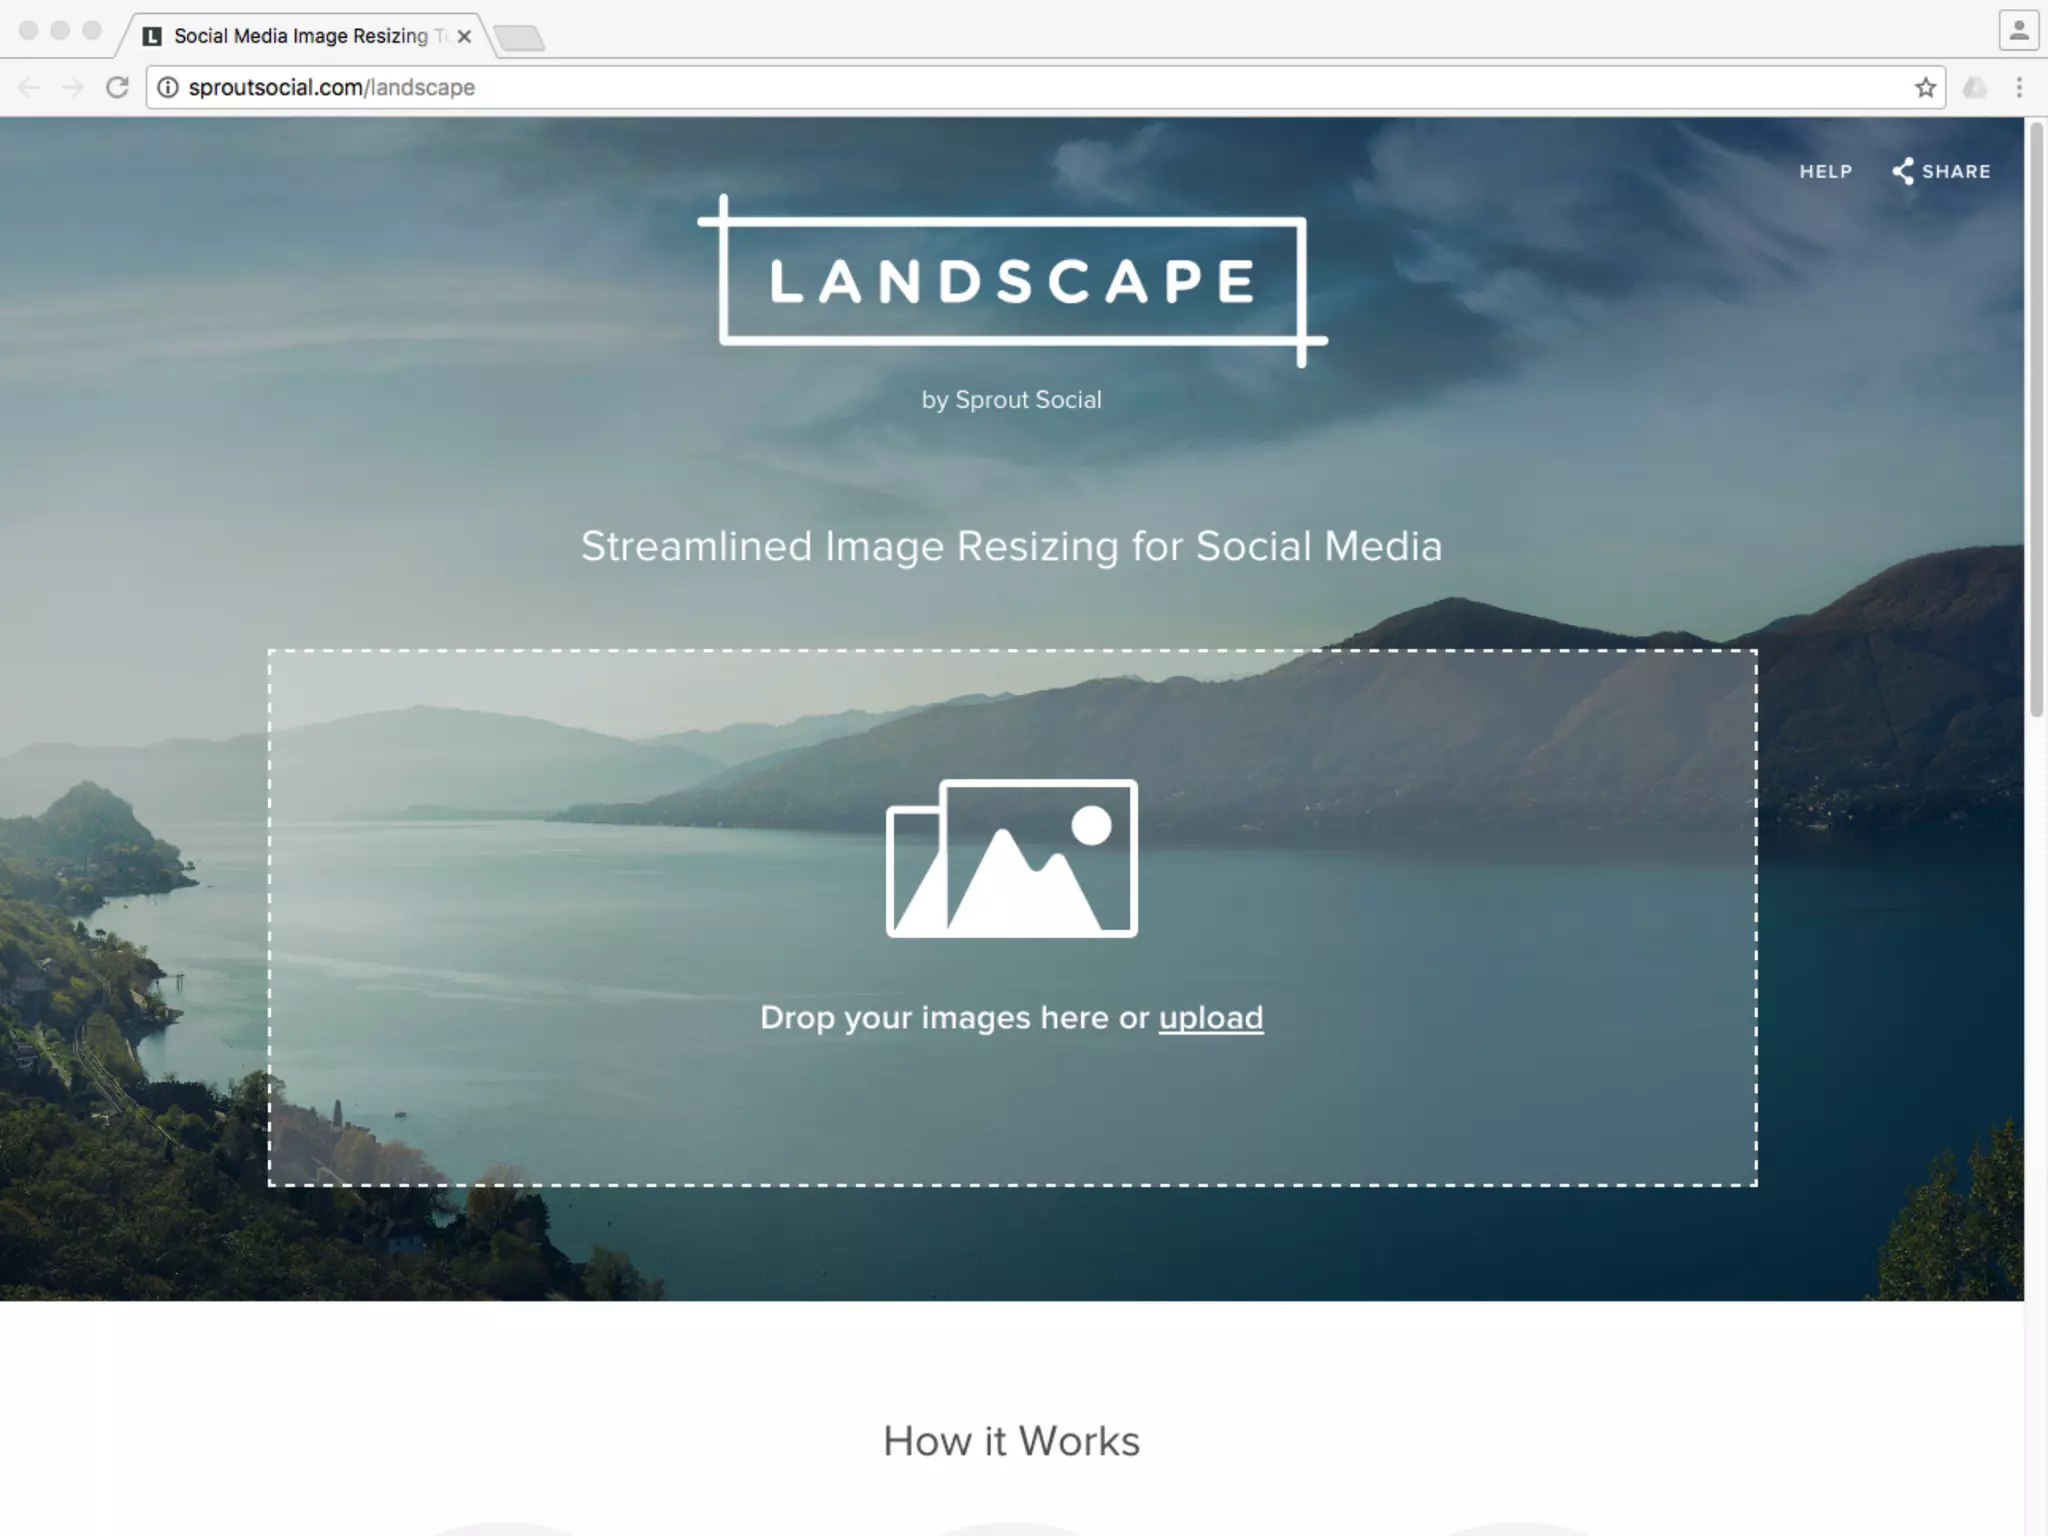Screen dimensions: 2048x1536
Task: Click the cloud extension icon in toolbar
Action: 1974,88
